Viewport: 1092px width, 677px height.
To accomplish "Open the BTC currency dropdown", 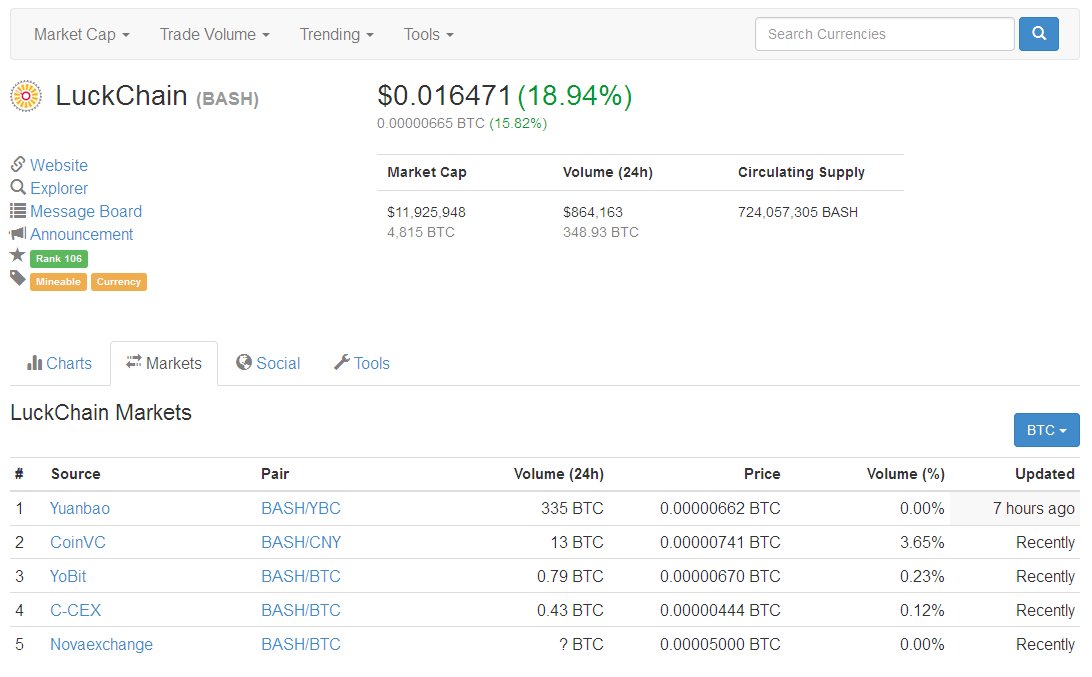I will 1046,430.
